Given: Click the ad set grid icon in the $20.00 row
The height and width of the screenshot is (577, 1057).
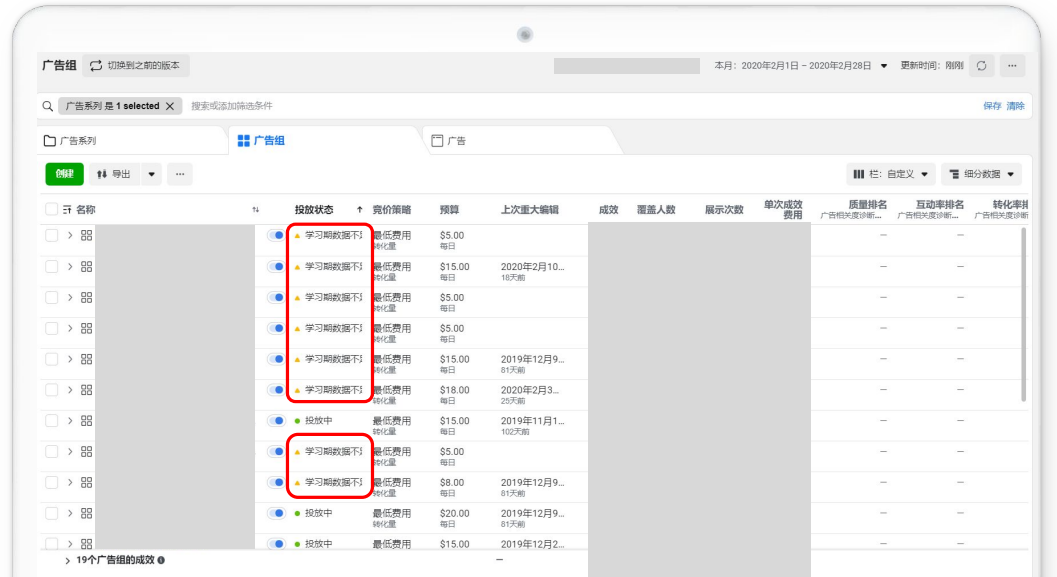Looking at the screenshot, I should tap(86, 513).
